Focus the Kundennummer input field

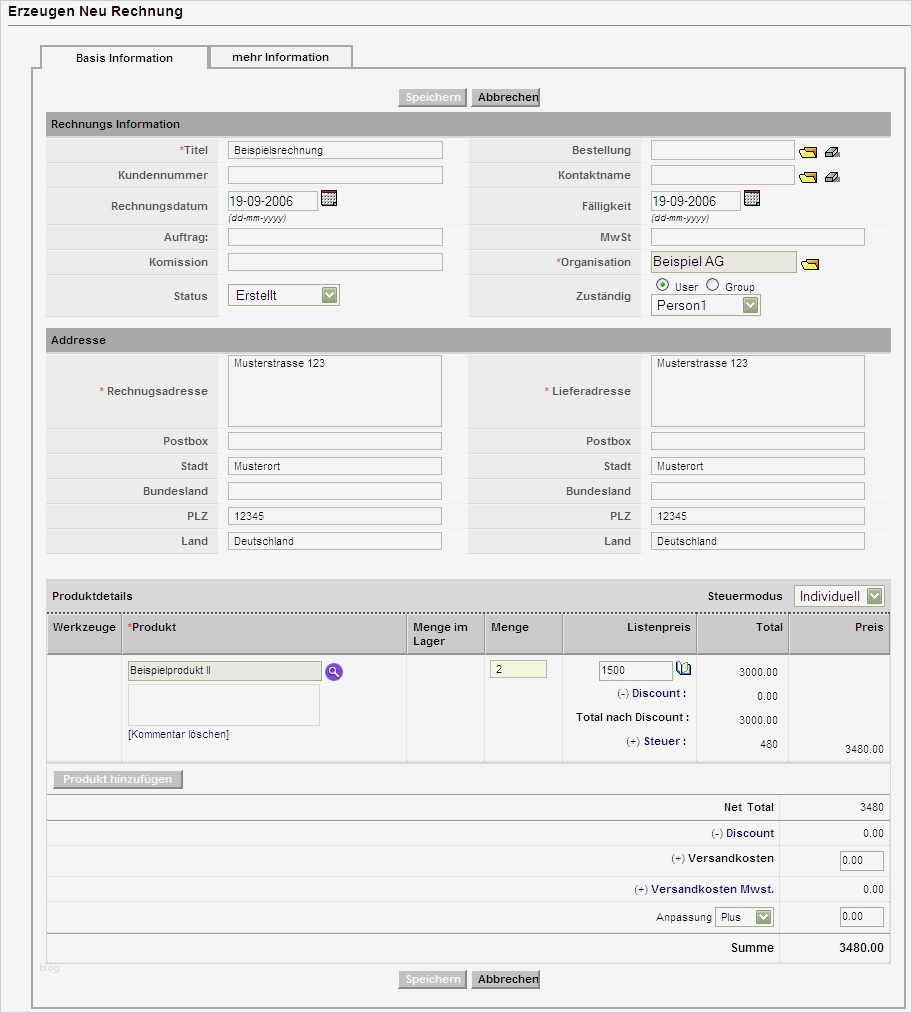click(x=335, y=175)
